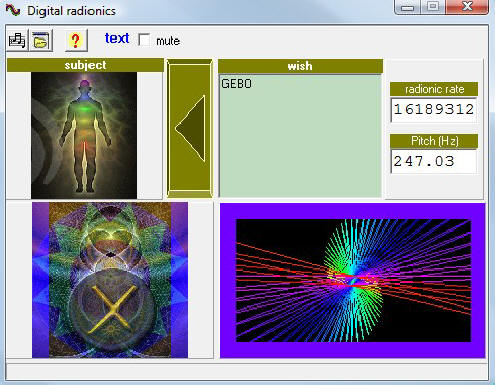
Task: Select the aura human body subject image
Action: pos(84,135)
